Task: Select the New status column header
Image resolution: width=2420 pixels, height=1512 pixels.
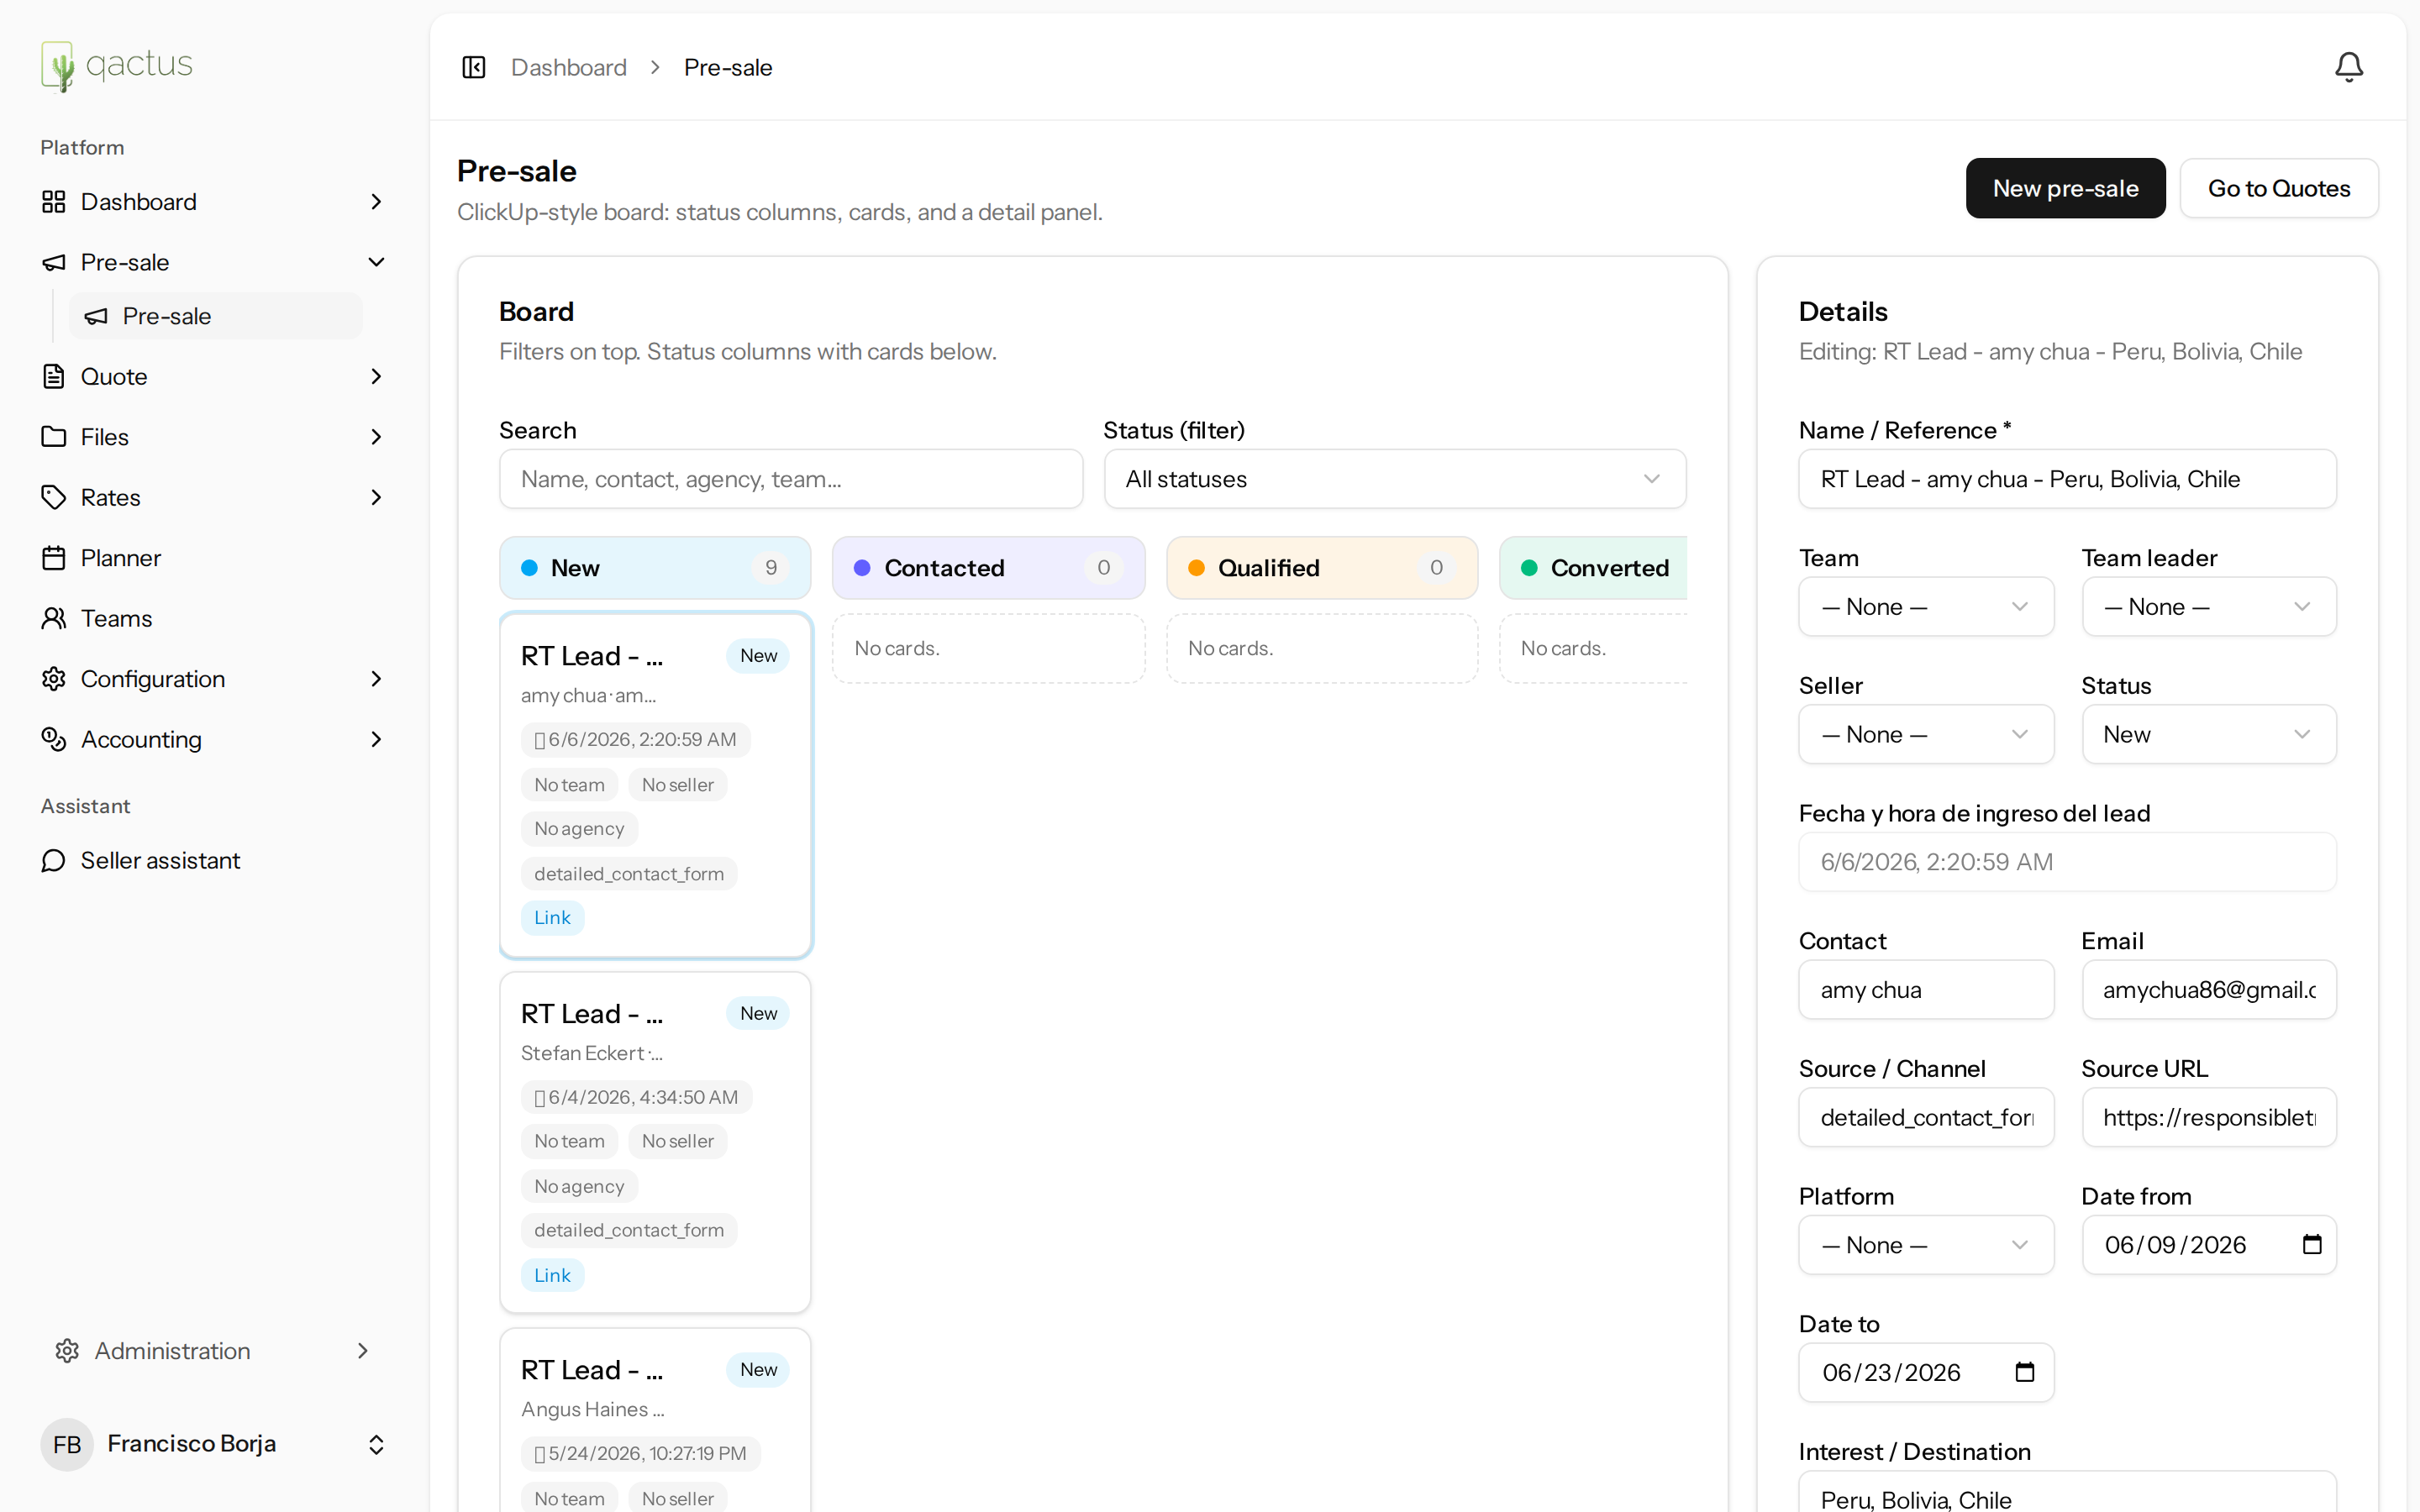Action: pyautogui.click(x=655, y=568)
